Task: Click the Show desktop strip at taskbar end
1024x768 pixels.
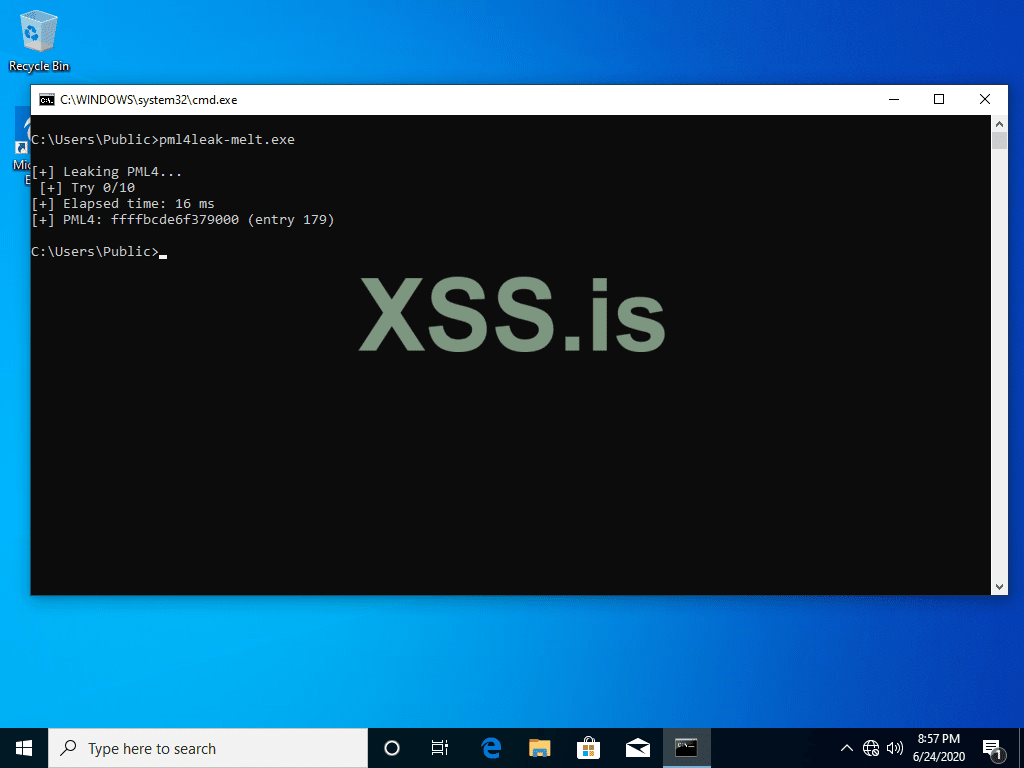Action: pyautogui.click(x=1021, y=748)
